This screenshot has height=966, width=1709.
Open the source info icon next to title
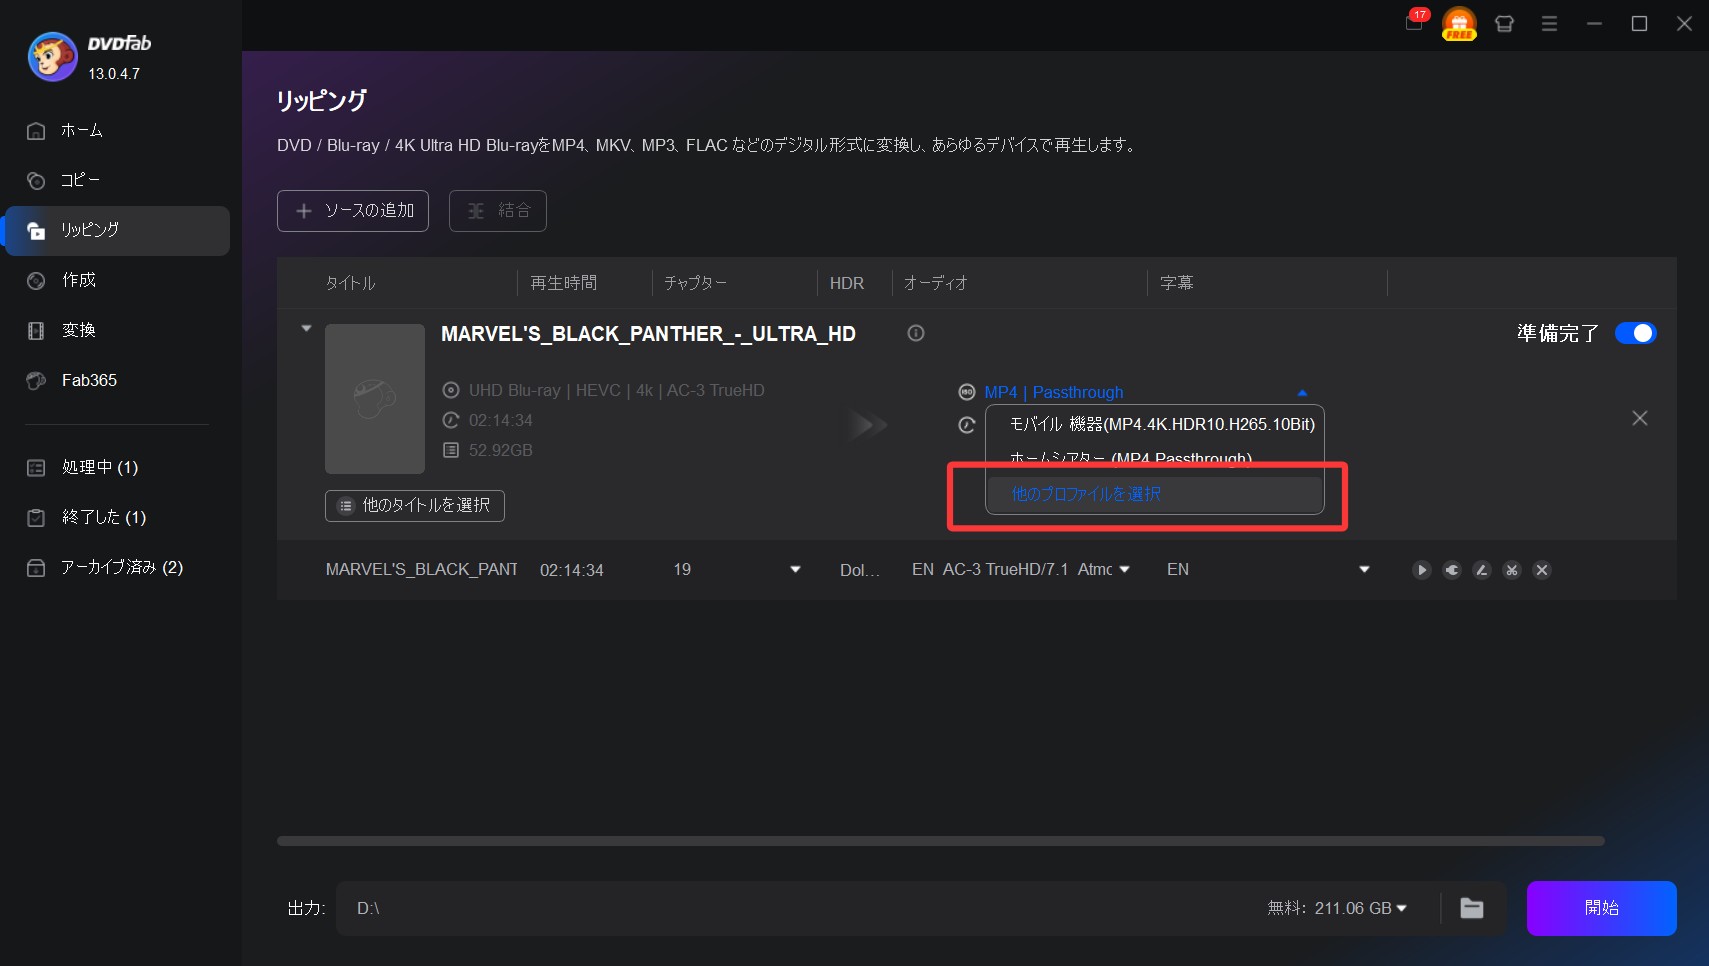click(x=916, y=333)
